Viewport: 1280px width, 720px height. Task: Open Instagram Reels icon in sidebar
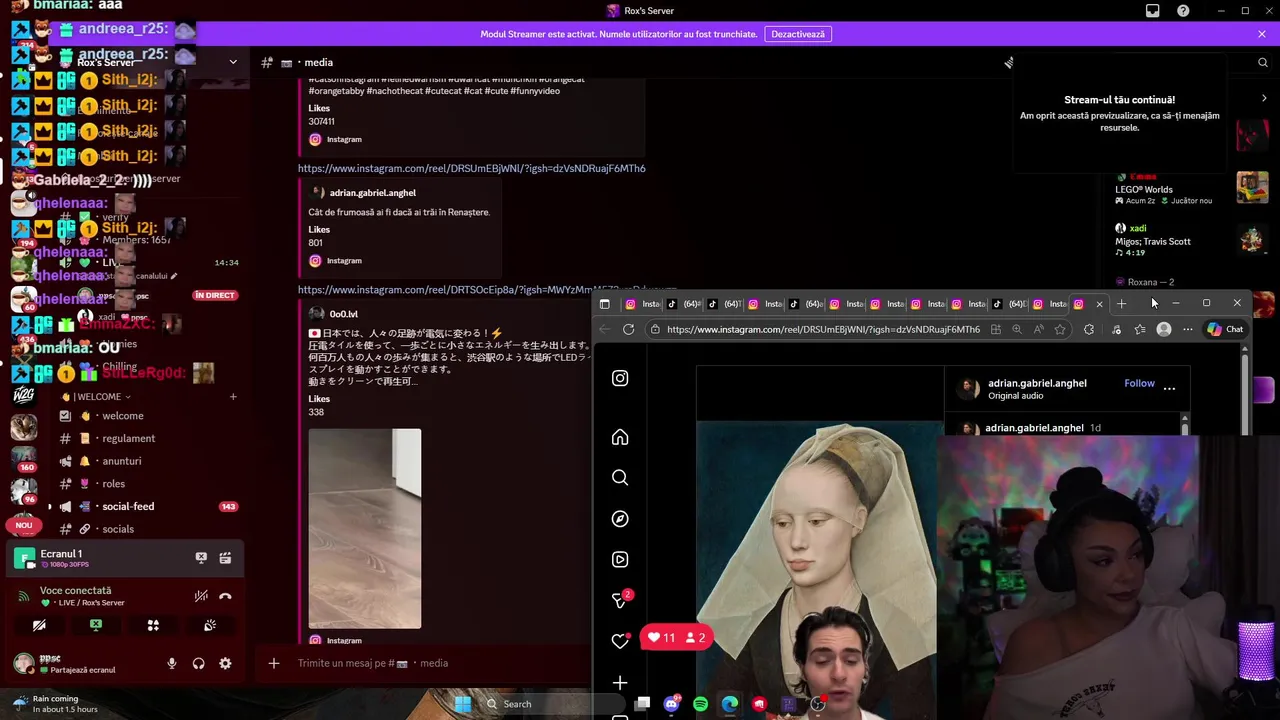click(620, 560)
